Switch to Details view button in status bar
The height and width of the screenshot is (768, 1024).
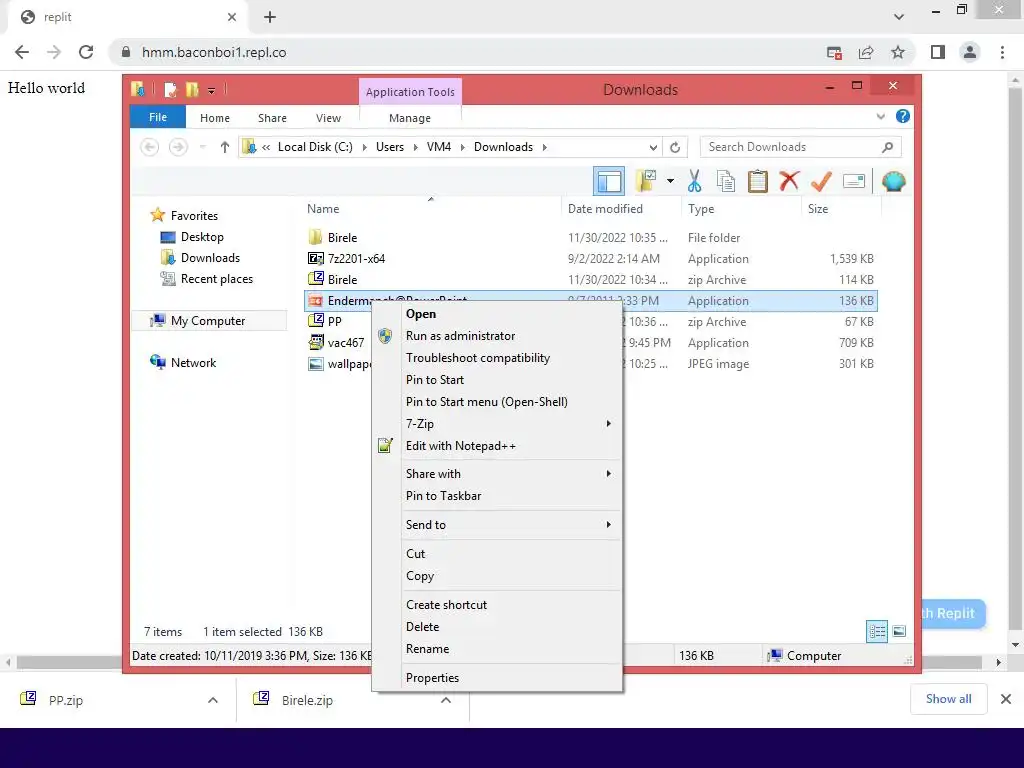click(x=877, y=632)
